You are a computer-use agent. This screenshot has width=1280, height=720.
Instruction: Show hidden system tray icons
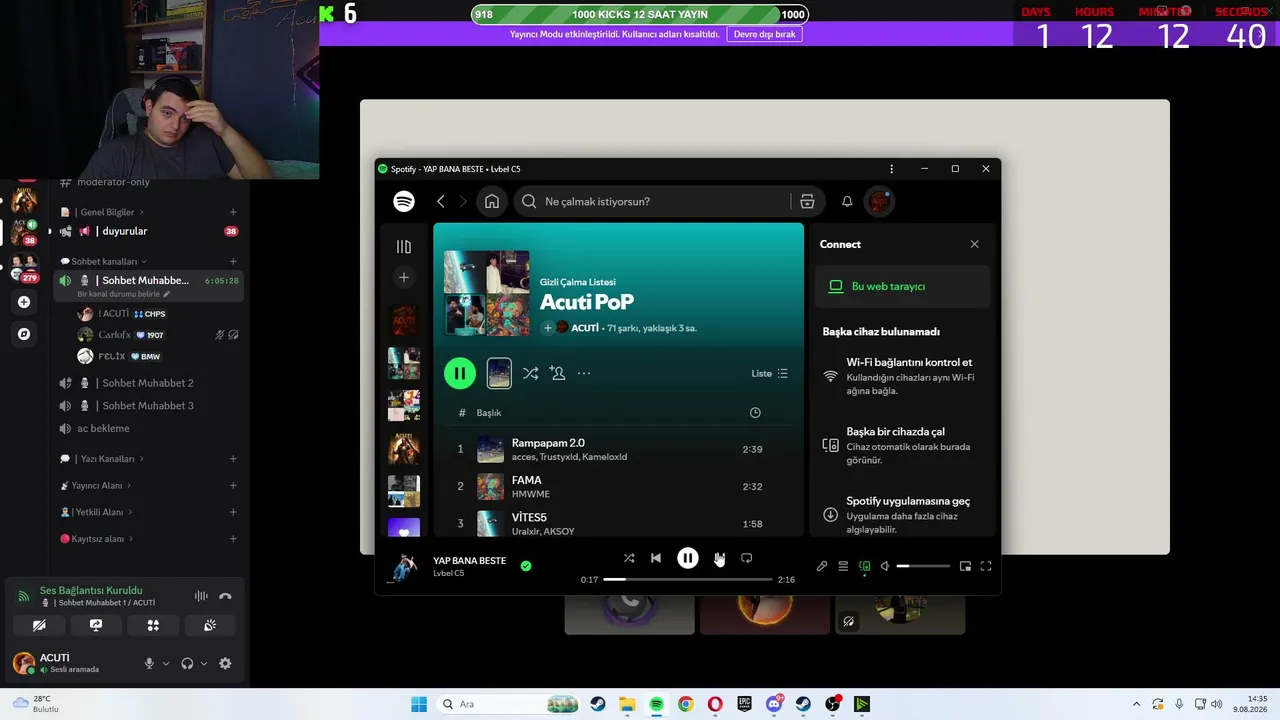click(x=1136, y=704)
